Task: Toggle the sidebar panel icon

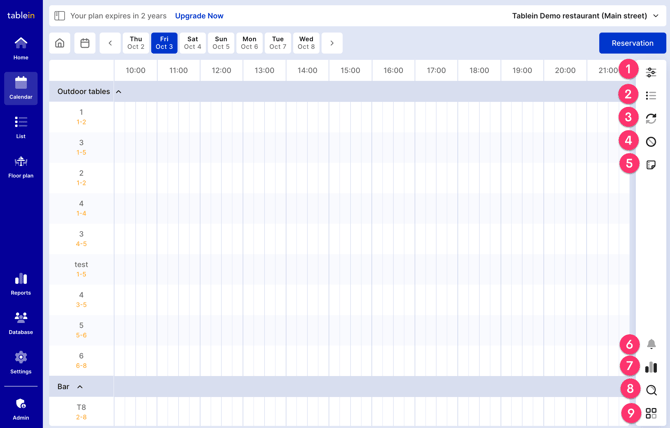Action: pyautogui.click(x=60, y=16)
